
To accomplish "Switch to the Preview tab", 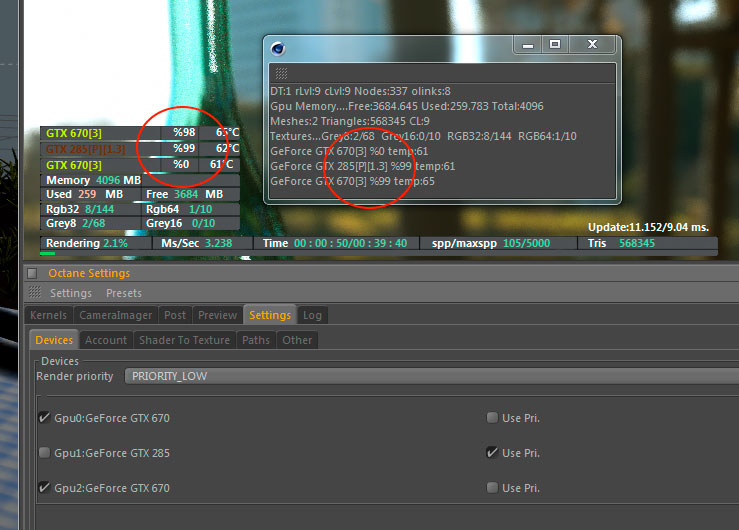I will [x=217, y=315].
